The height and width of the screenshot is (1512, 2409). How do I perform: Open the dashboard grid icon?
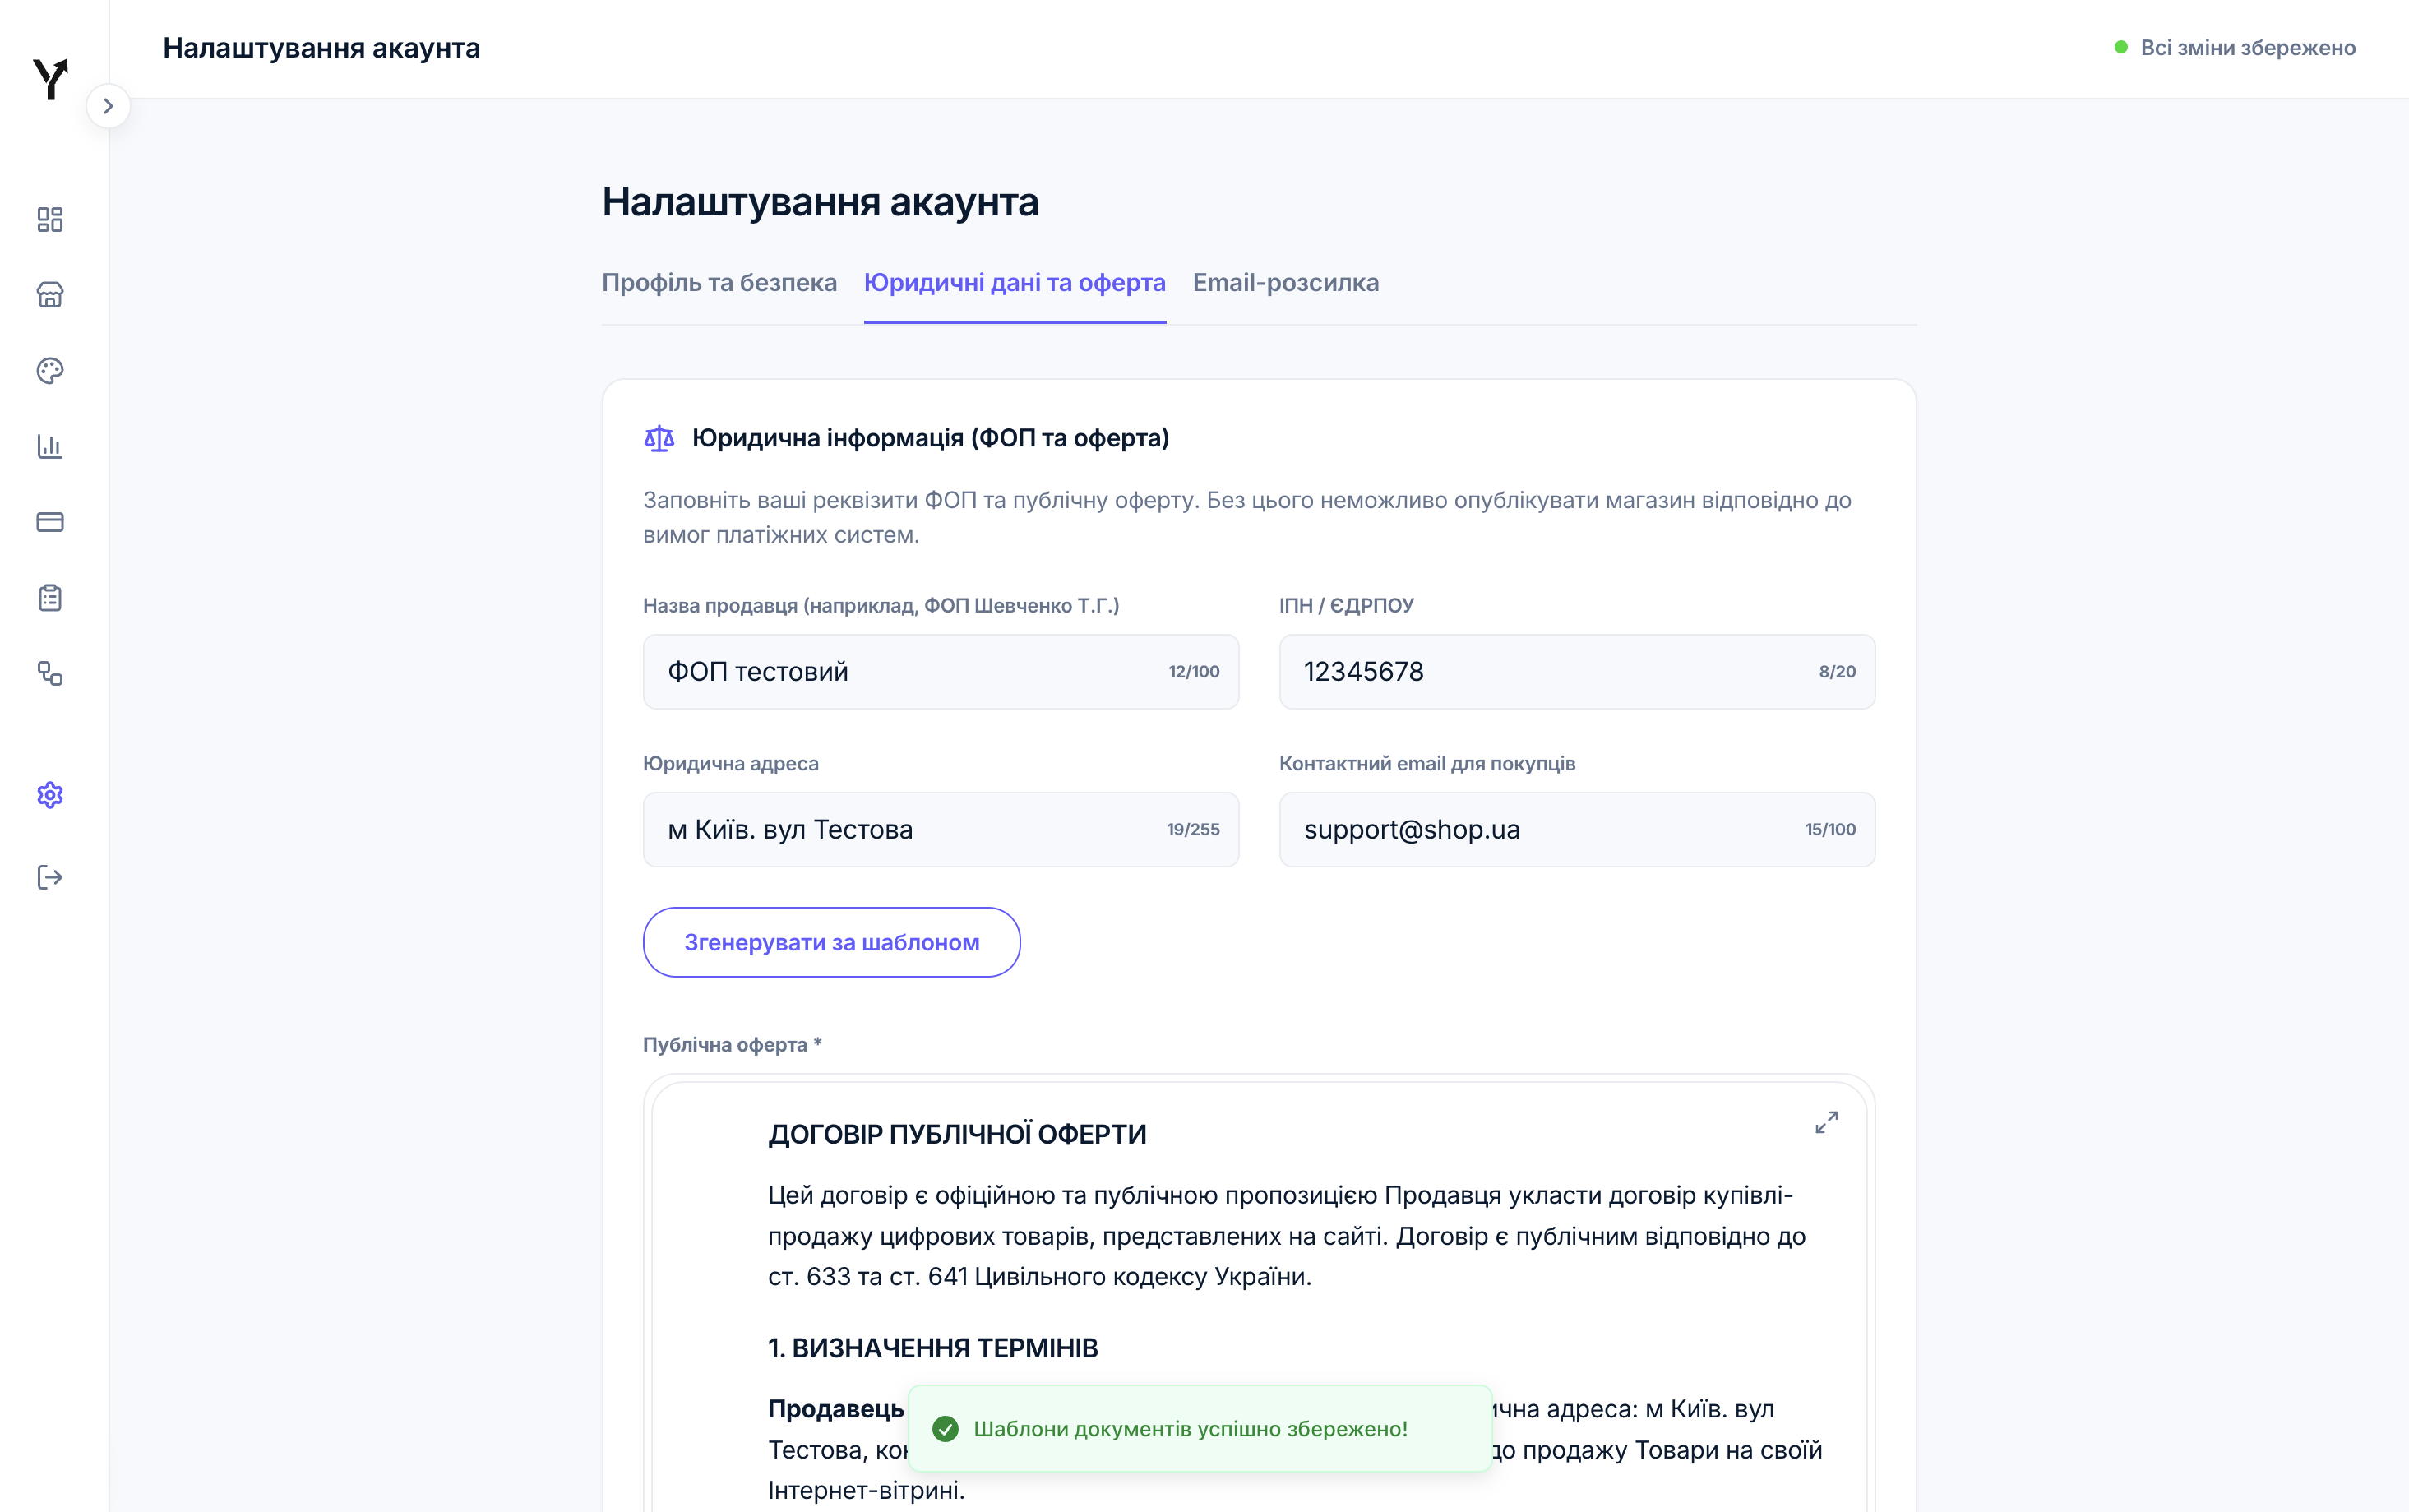pos(50,219)
